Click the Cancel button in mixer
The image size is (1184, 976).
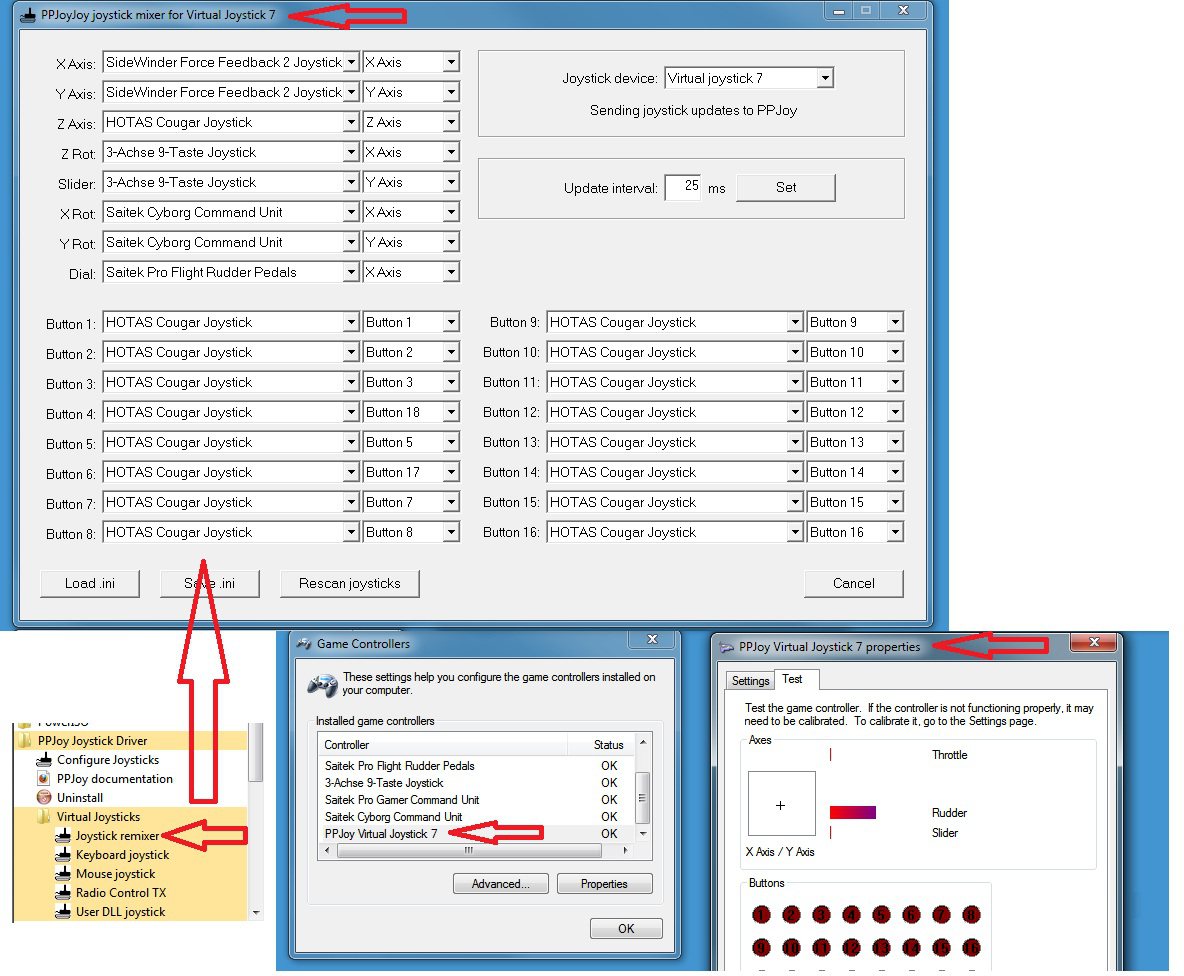pos(853,583)
